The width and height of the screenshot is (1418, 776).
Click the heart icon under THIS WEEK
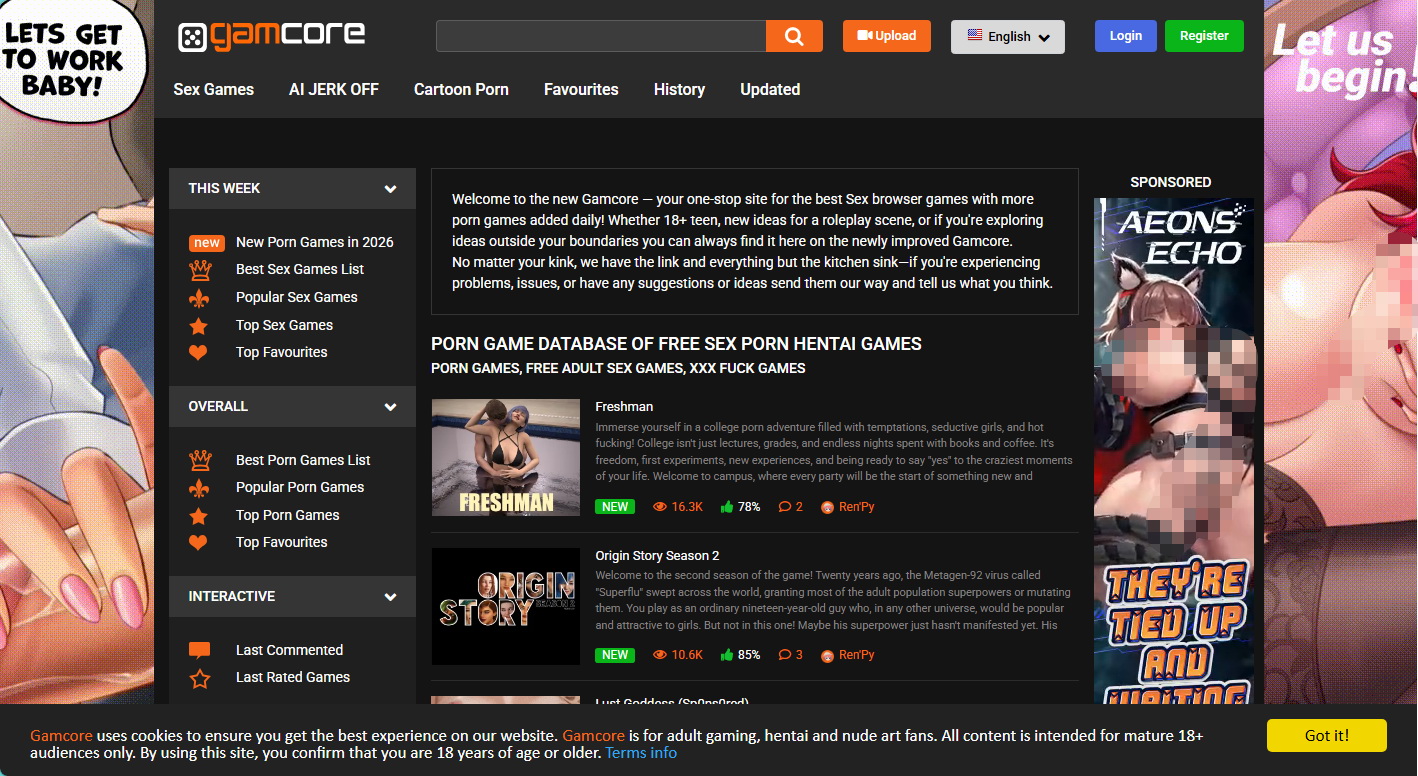point(198,353)
